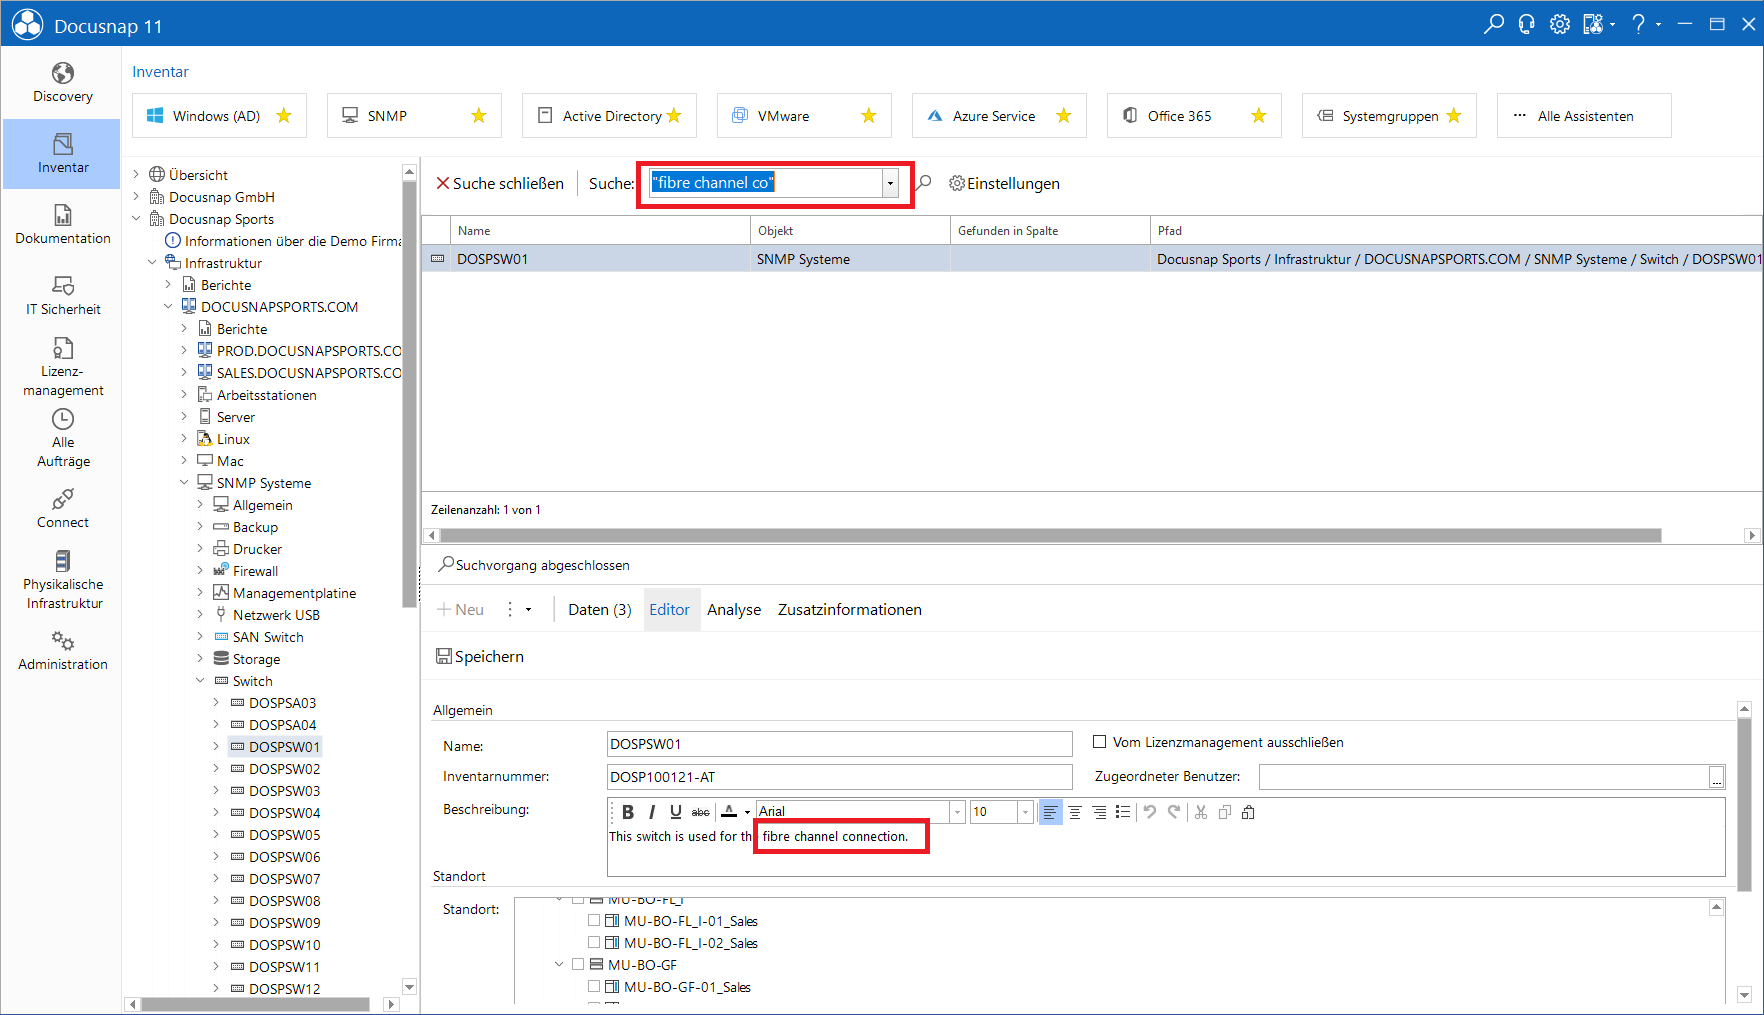The height and width of the screenshot is (1015, 1764).
Task: Center-align the description text
Action: pyautogui.click(x=1075, y=812)
